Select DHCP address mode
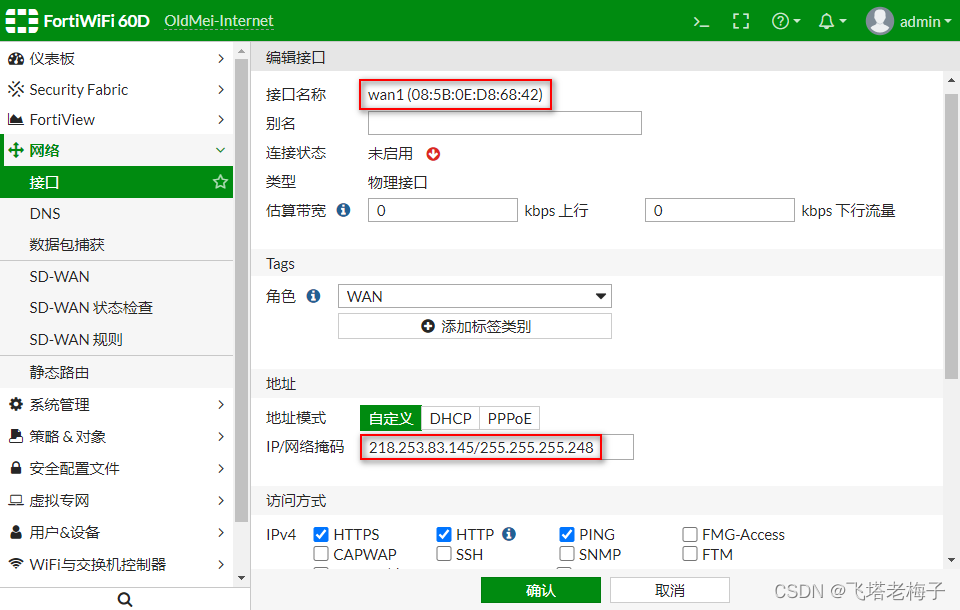Image resolution: width=960 pixels, height=610 pixels. [x=451, y=418]
